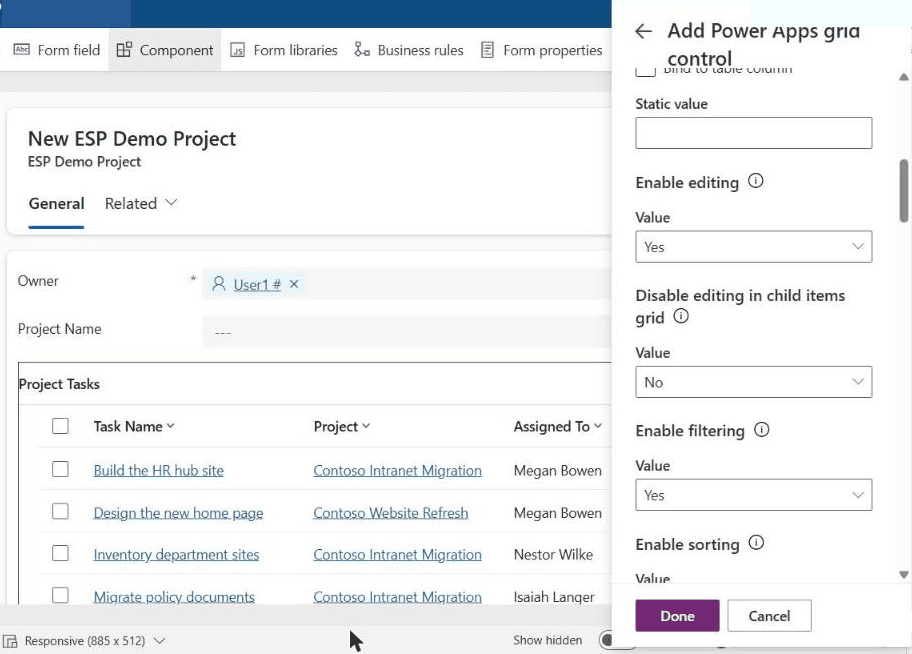Click the panel's scroll up arrow
The image size is (912, 654).
904,77
